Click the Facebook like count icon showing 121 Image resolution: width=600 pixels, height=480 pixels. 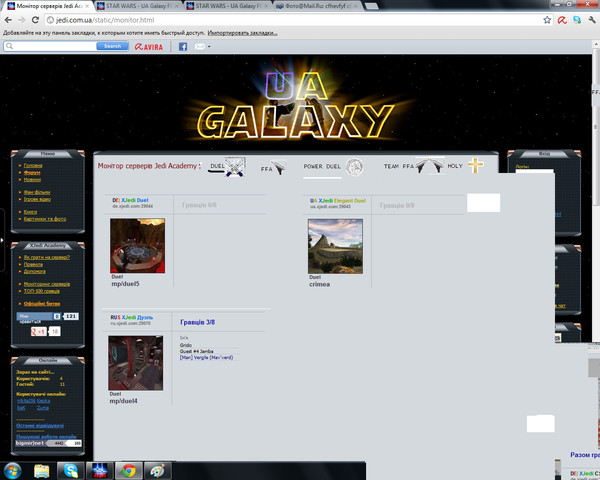click(x=70, y=317)
